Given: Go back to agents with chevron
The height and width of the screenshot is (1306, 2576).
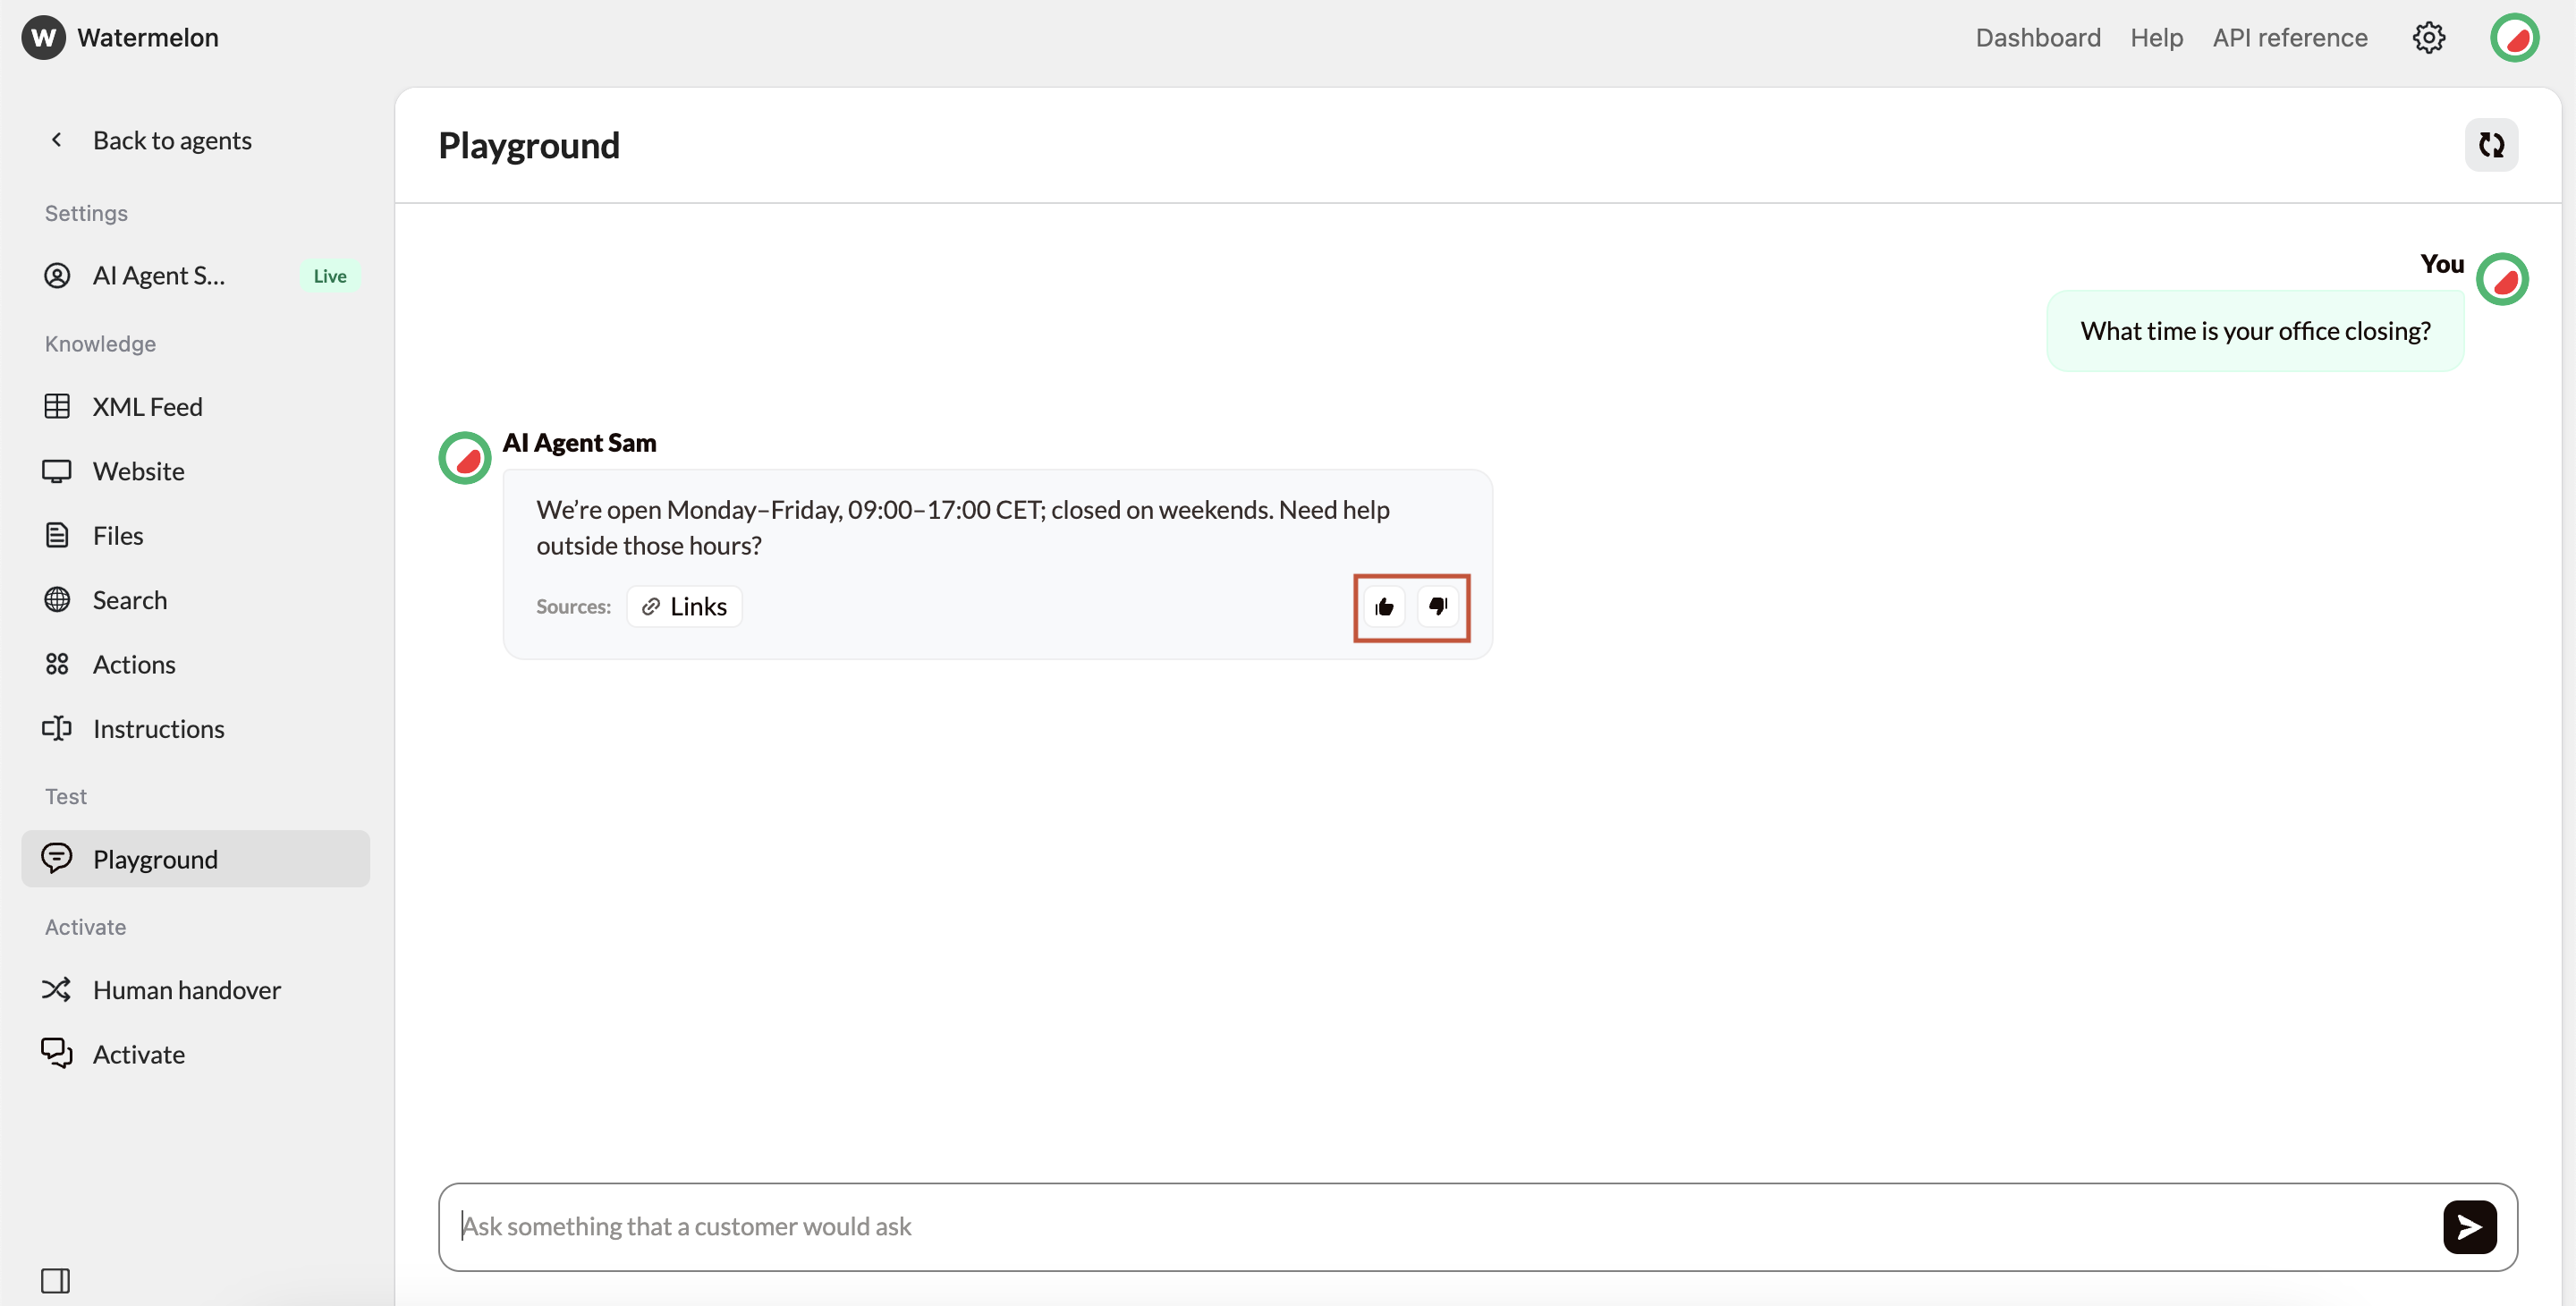Looking at the screenshot, I should tap(58, 140).
